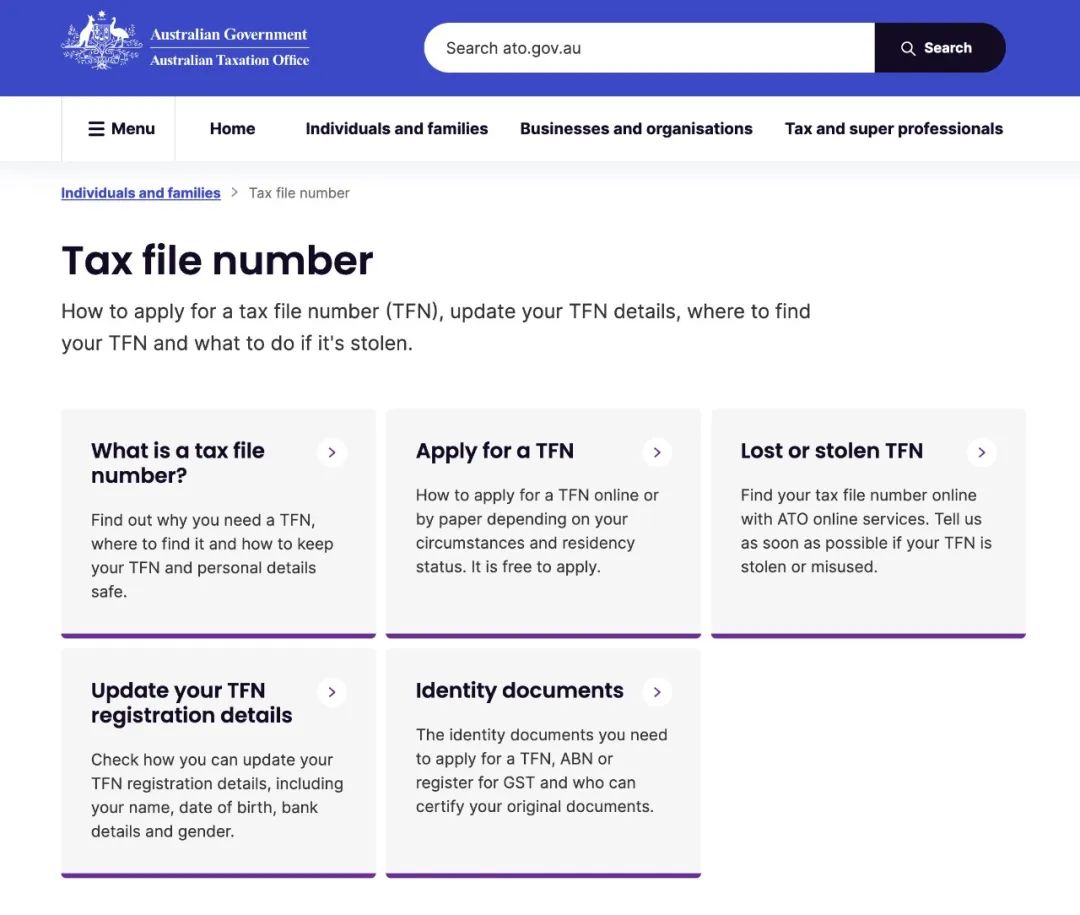This screenshot has width=1080, height=915.
Task: Click arrow icon on 'Apply for a TFN' card
Action: pos(657,452)
